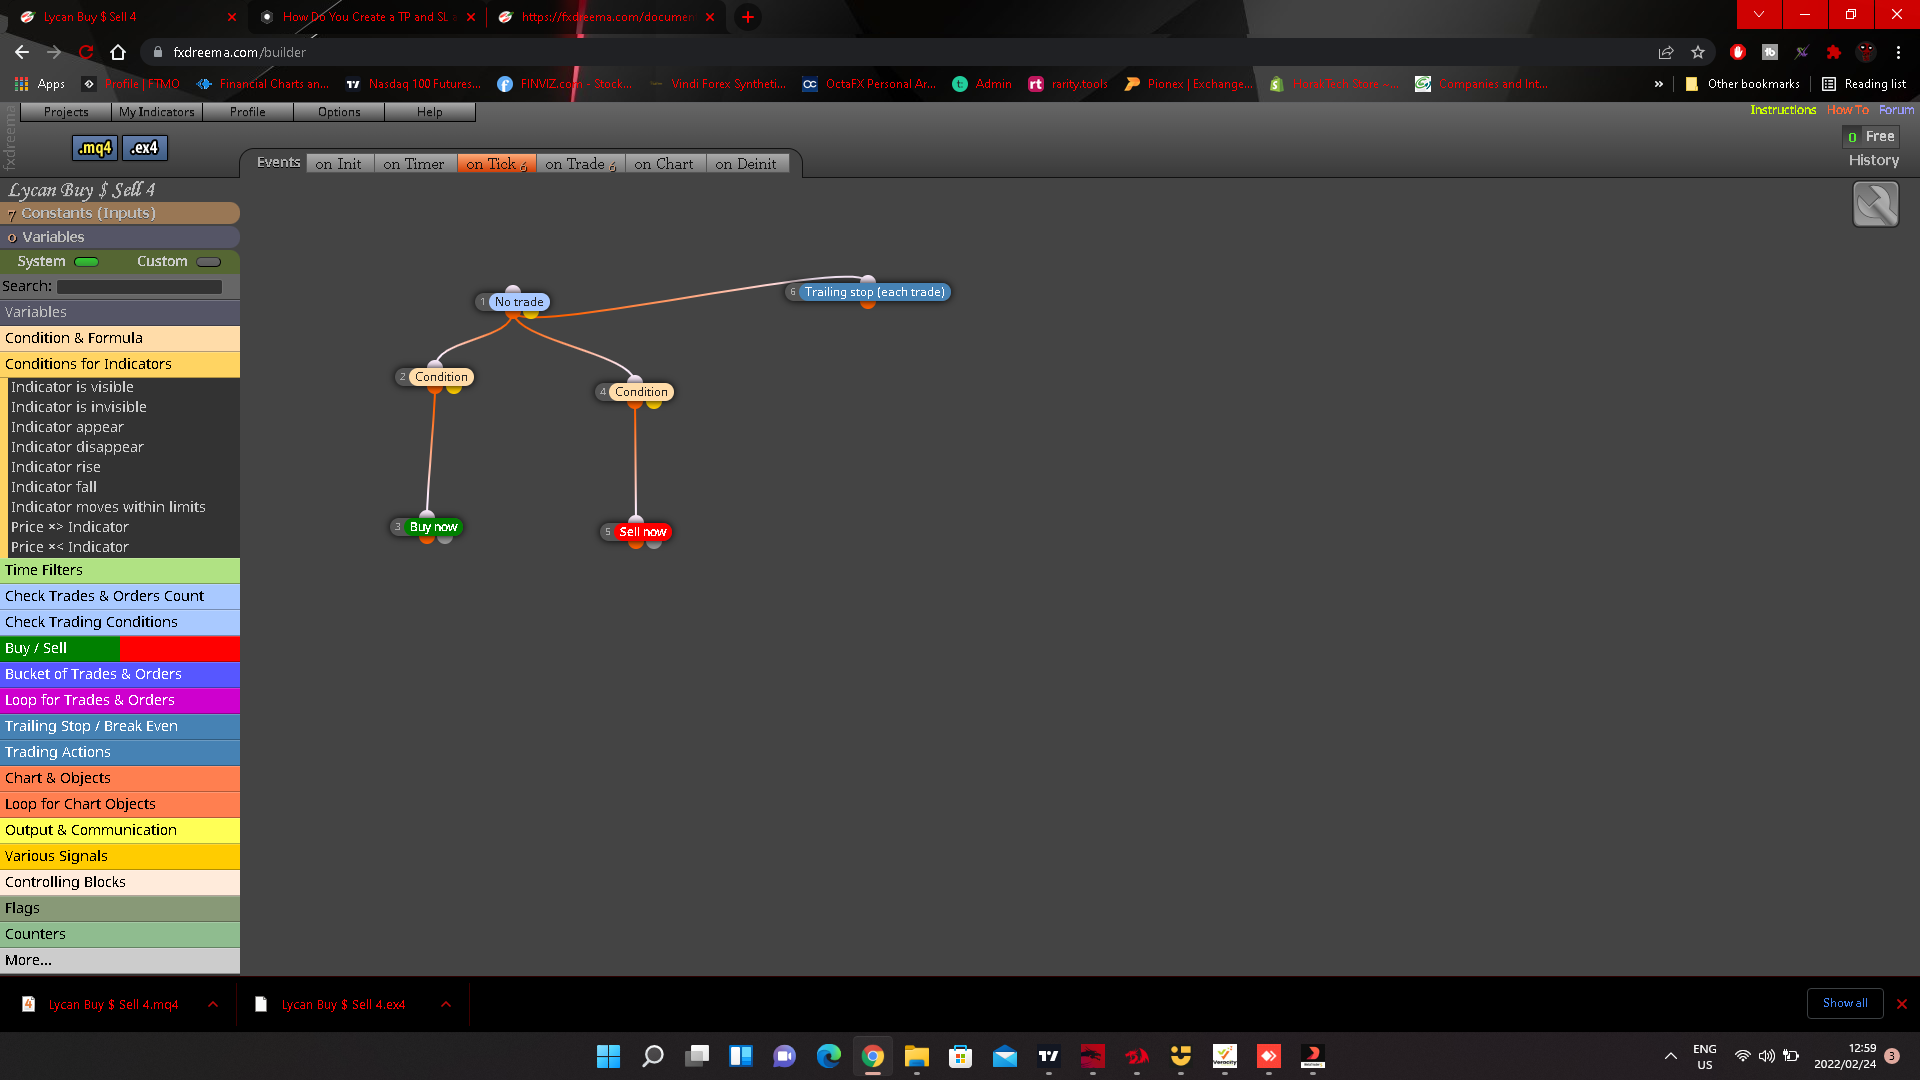This screenshot has width=1920, height=1080.
Task: Open the Instructions link
Action: coord(1783,110)
